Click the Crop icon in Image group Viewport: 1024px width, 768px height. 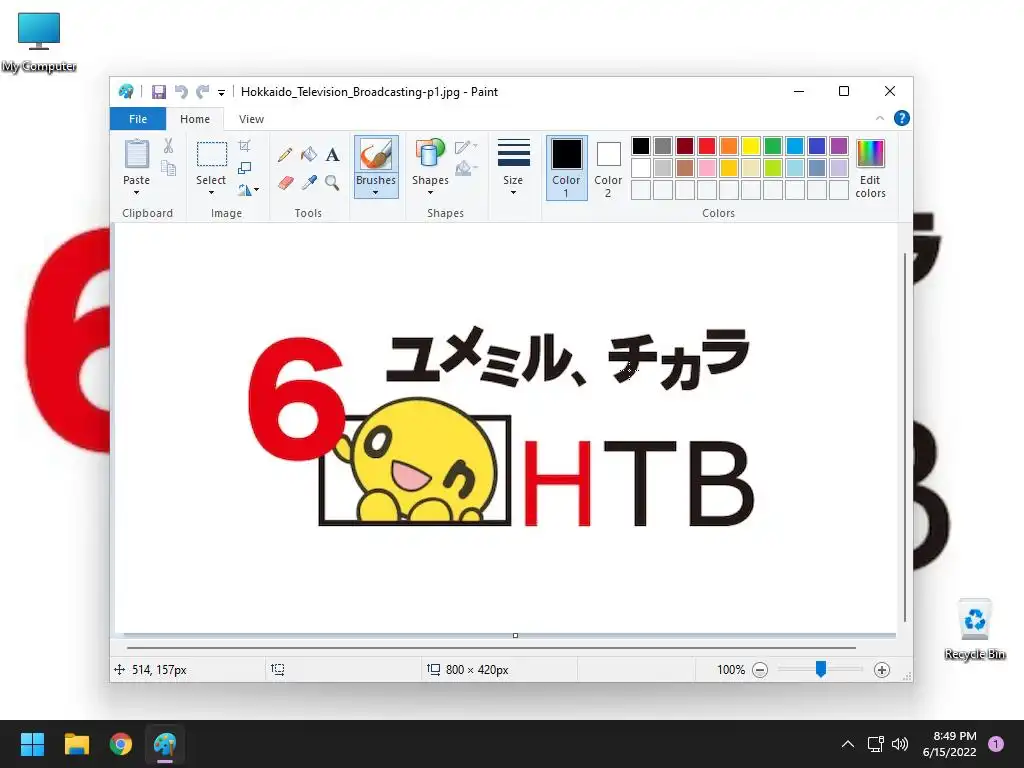(244, 146)
